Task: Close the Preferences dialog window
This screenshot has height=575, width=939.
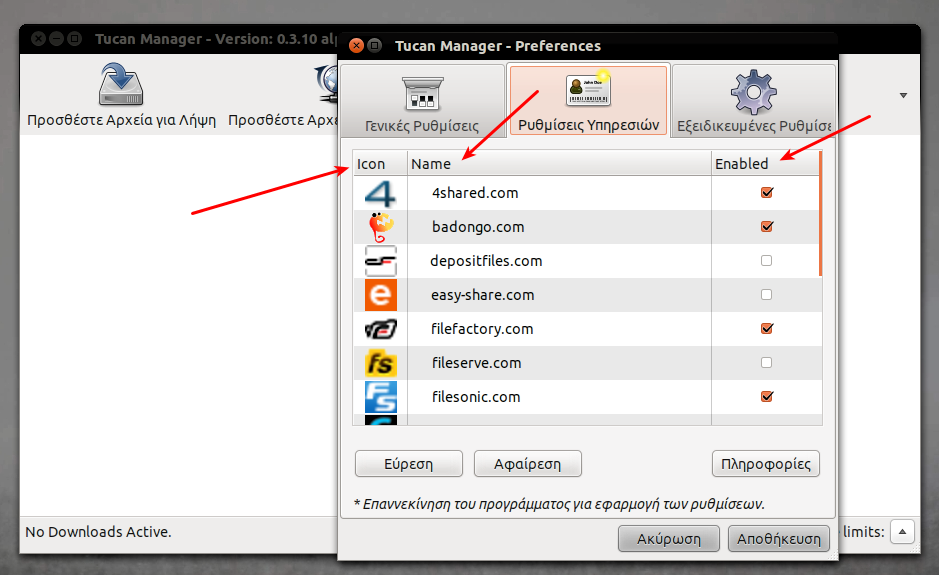Action: [x=356, y=46]
